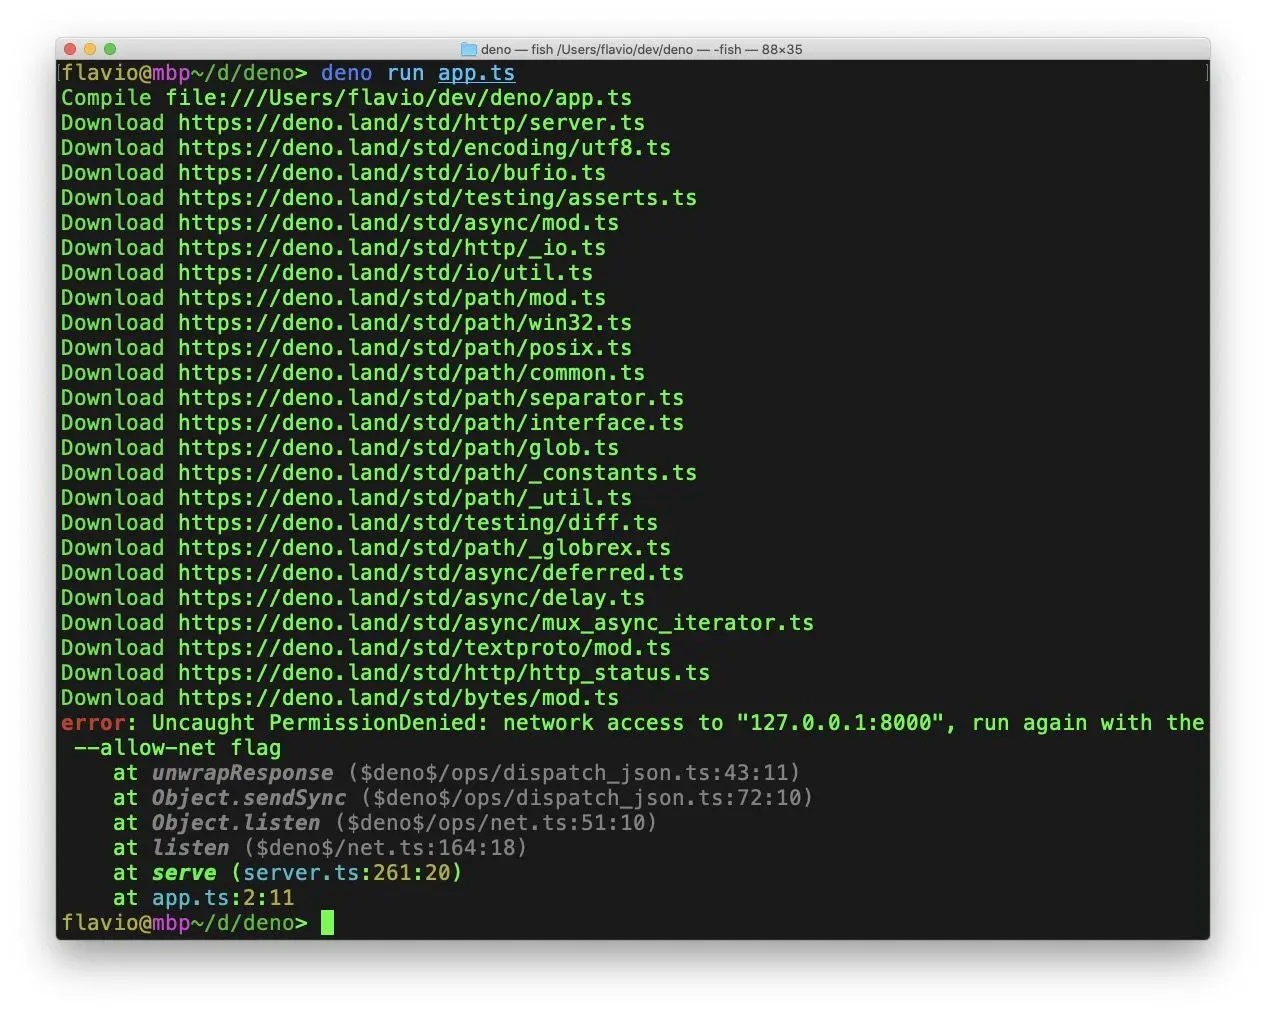Click the unwrapResponse stack trace line
Image resolution: width=1266 pixels, height=1014 pixels.
click(456, 773)
